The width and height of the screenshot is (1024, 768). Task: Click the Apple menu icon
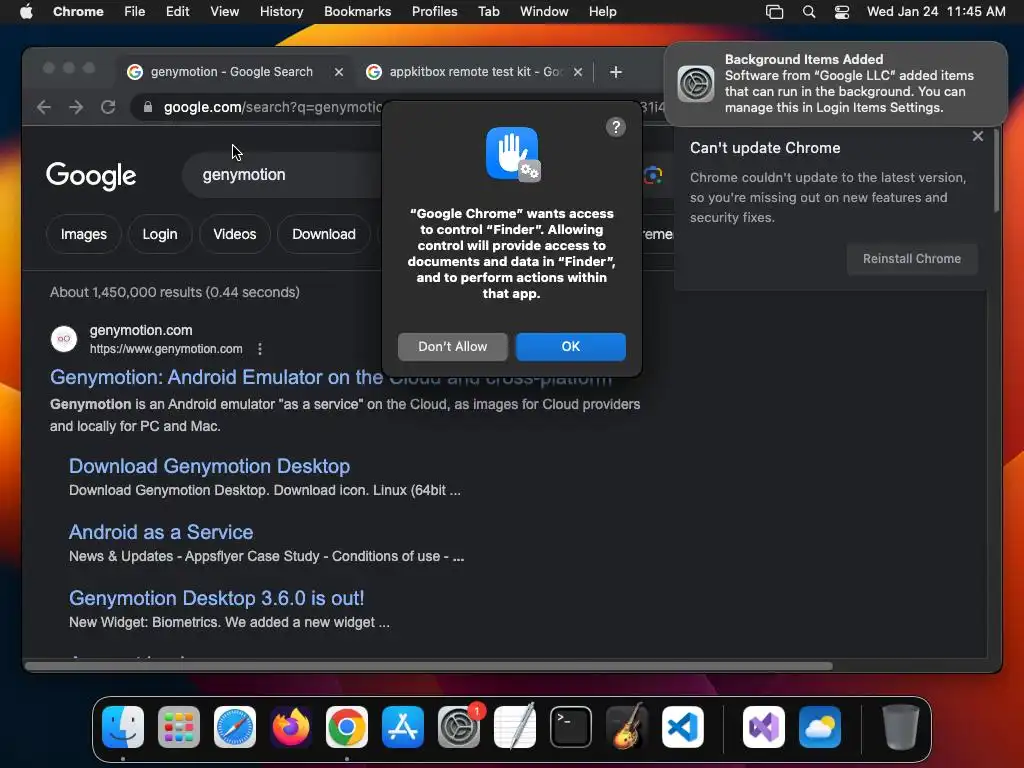26,11
